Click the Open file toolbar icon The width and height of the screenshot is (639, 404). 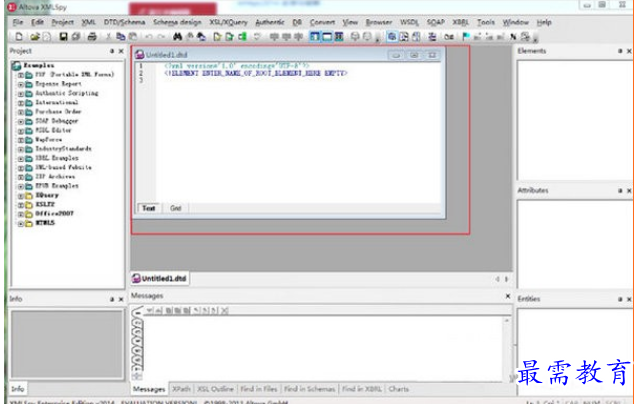coord(35,37)
